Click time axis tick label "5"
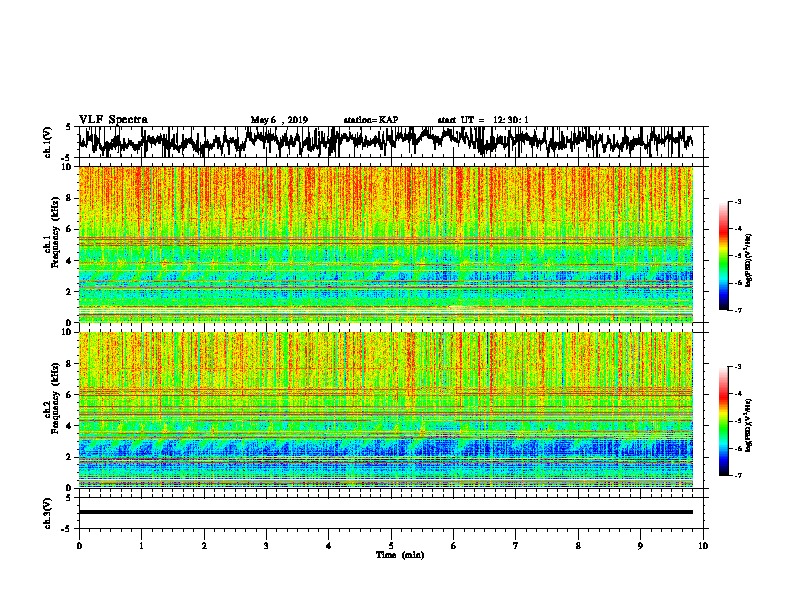Screen dimensions: 792x612 coord(391,546)
